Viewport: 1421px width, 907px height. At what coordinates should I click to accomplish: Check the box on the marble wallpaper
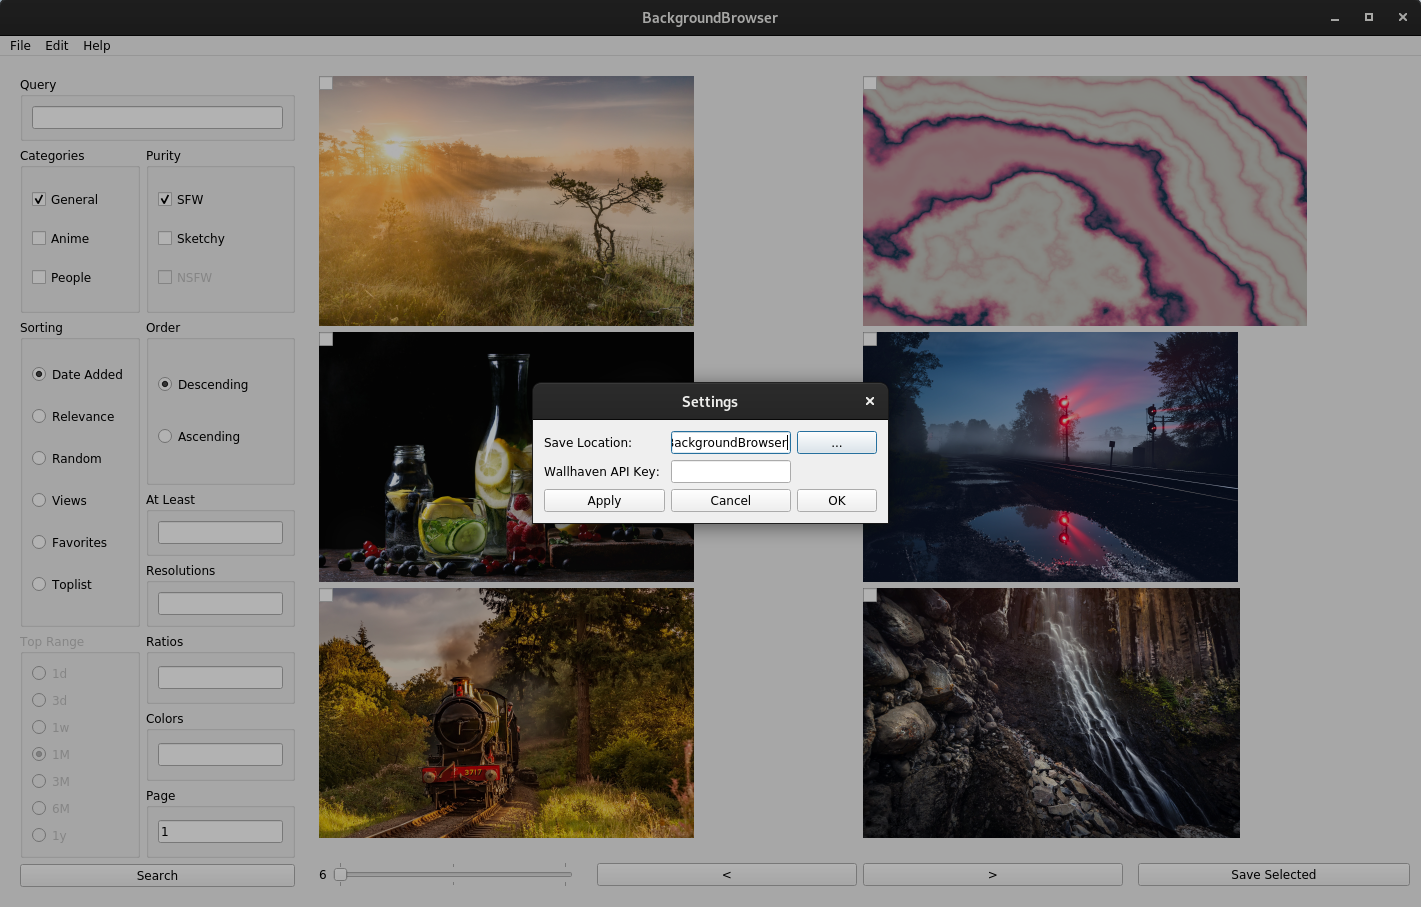[x=870, y=83]
